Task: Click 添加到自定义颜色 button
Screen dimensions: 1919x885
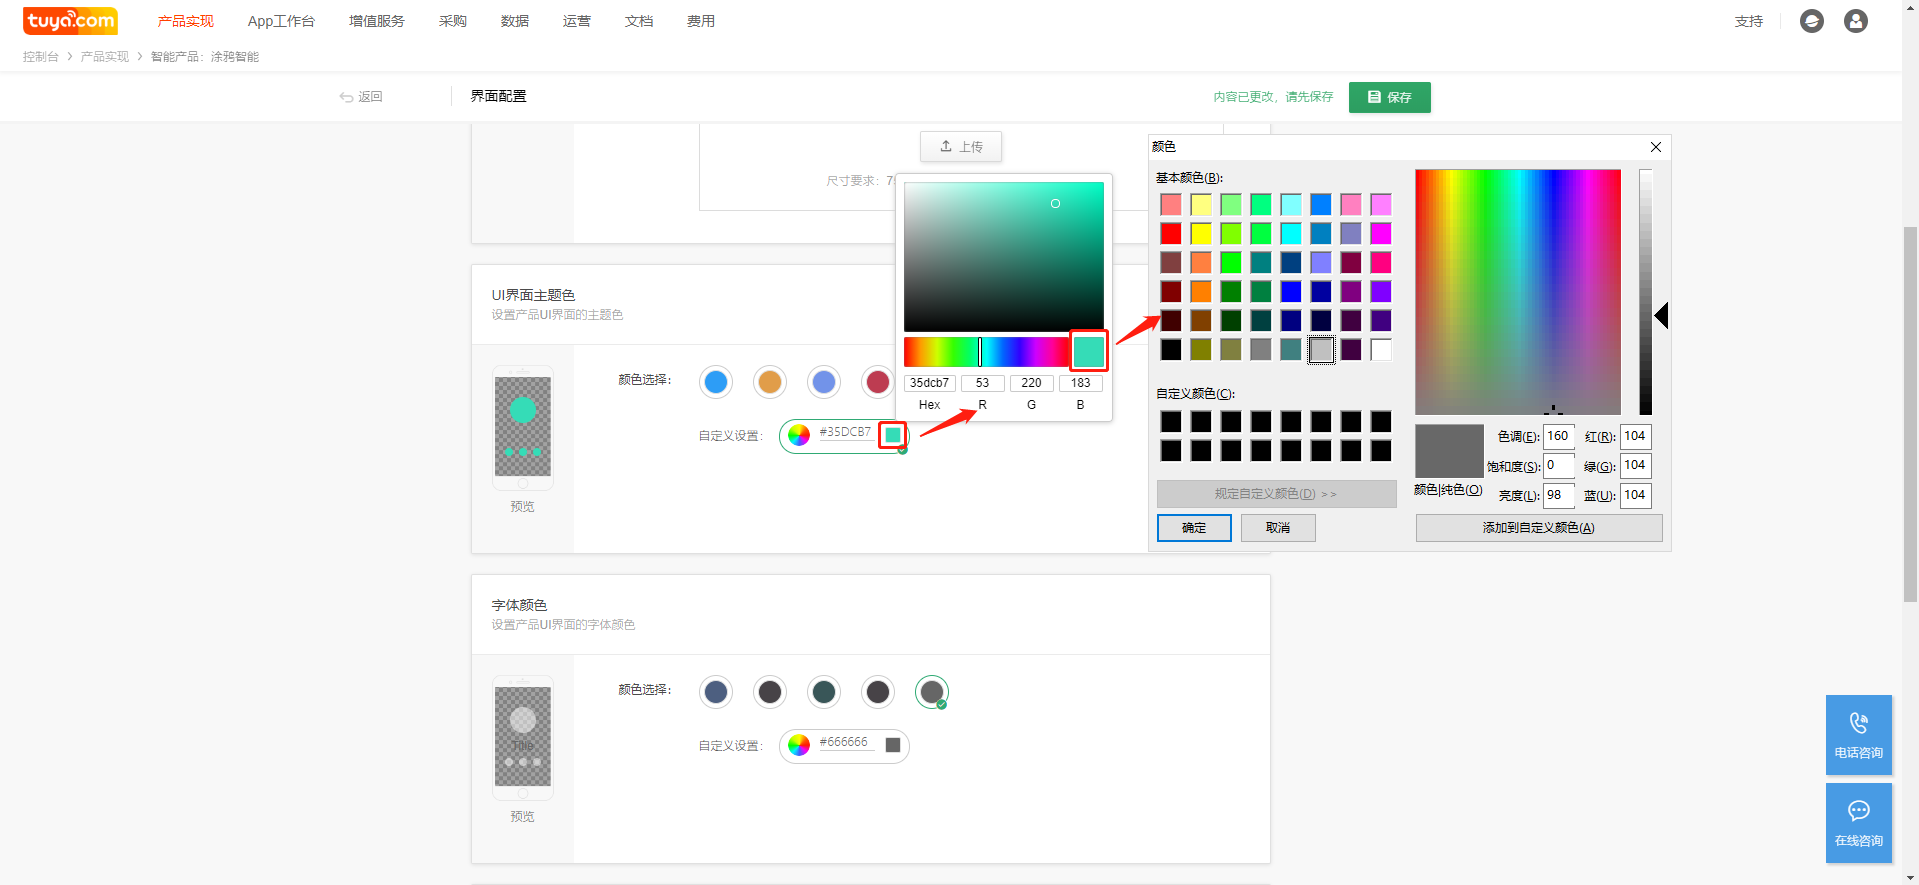Action: (x=1539, y=528)
